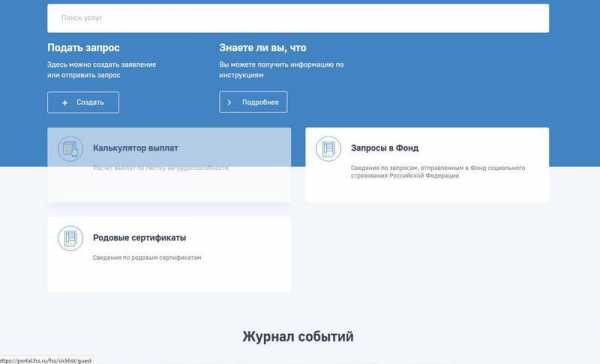
Task: Click the plus icon in Создать button
Action: (x=65, y=103)
